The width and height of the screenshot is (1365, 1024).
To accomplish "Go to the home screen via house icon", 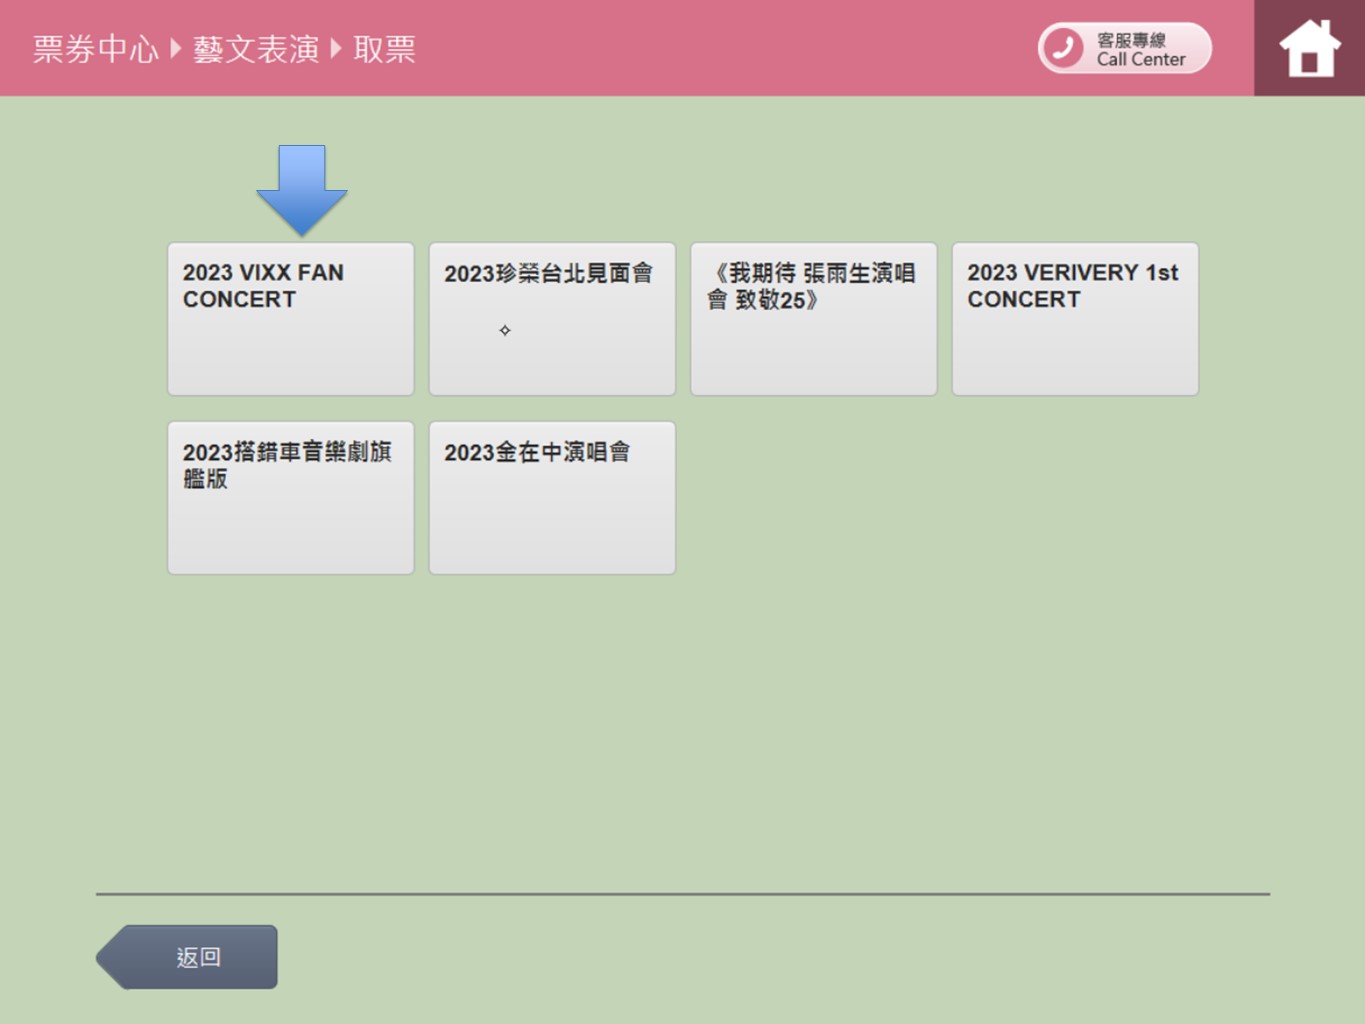I will (1309, 48).
